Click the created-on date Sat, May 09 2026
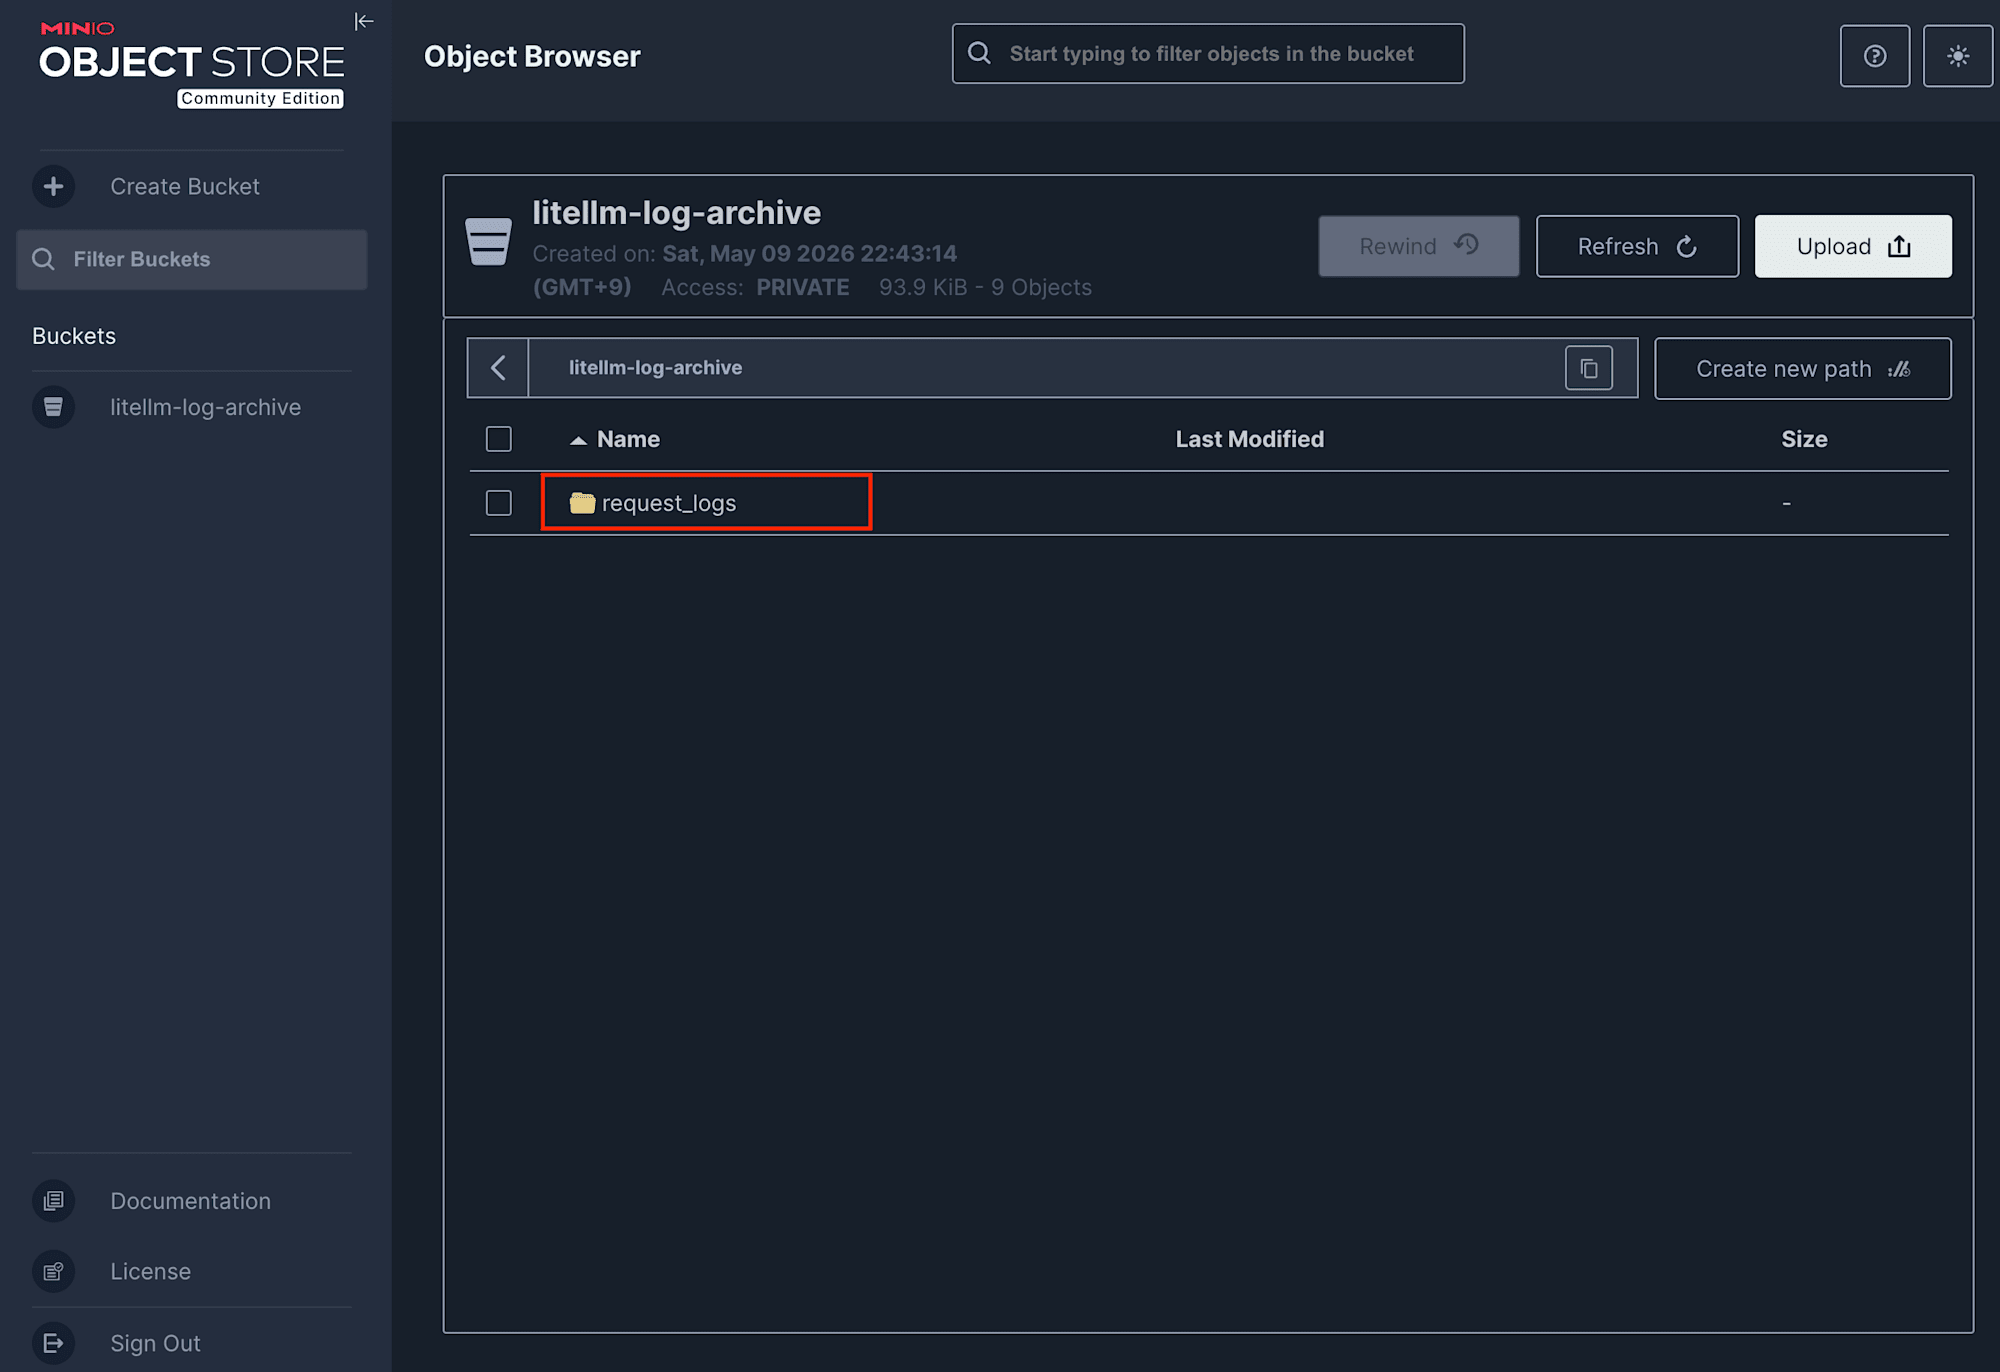 (758, 253)
